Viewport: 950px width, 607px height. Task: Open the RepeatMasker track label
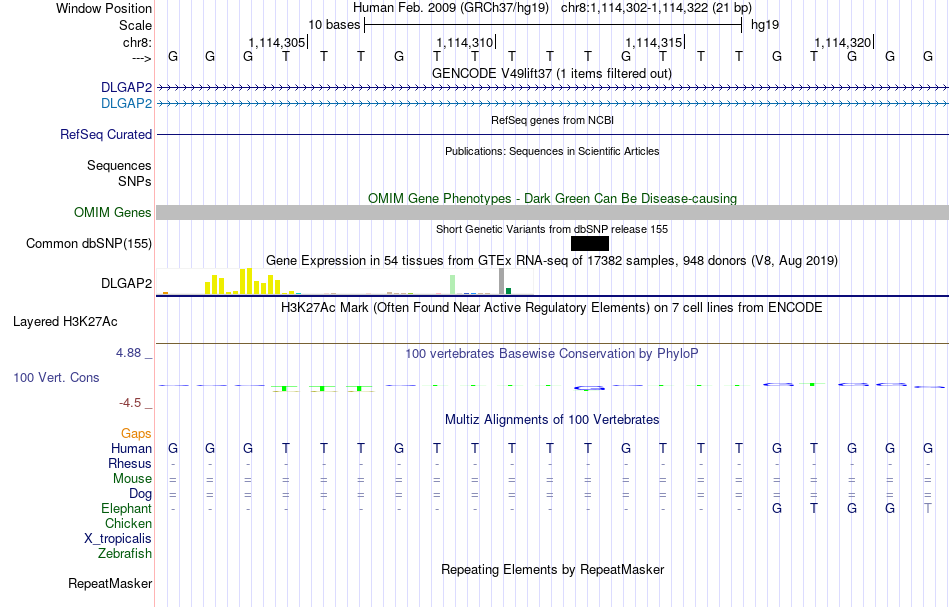coord(110,583)
